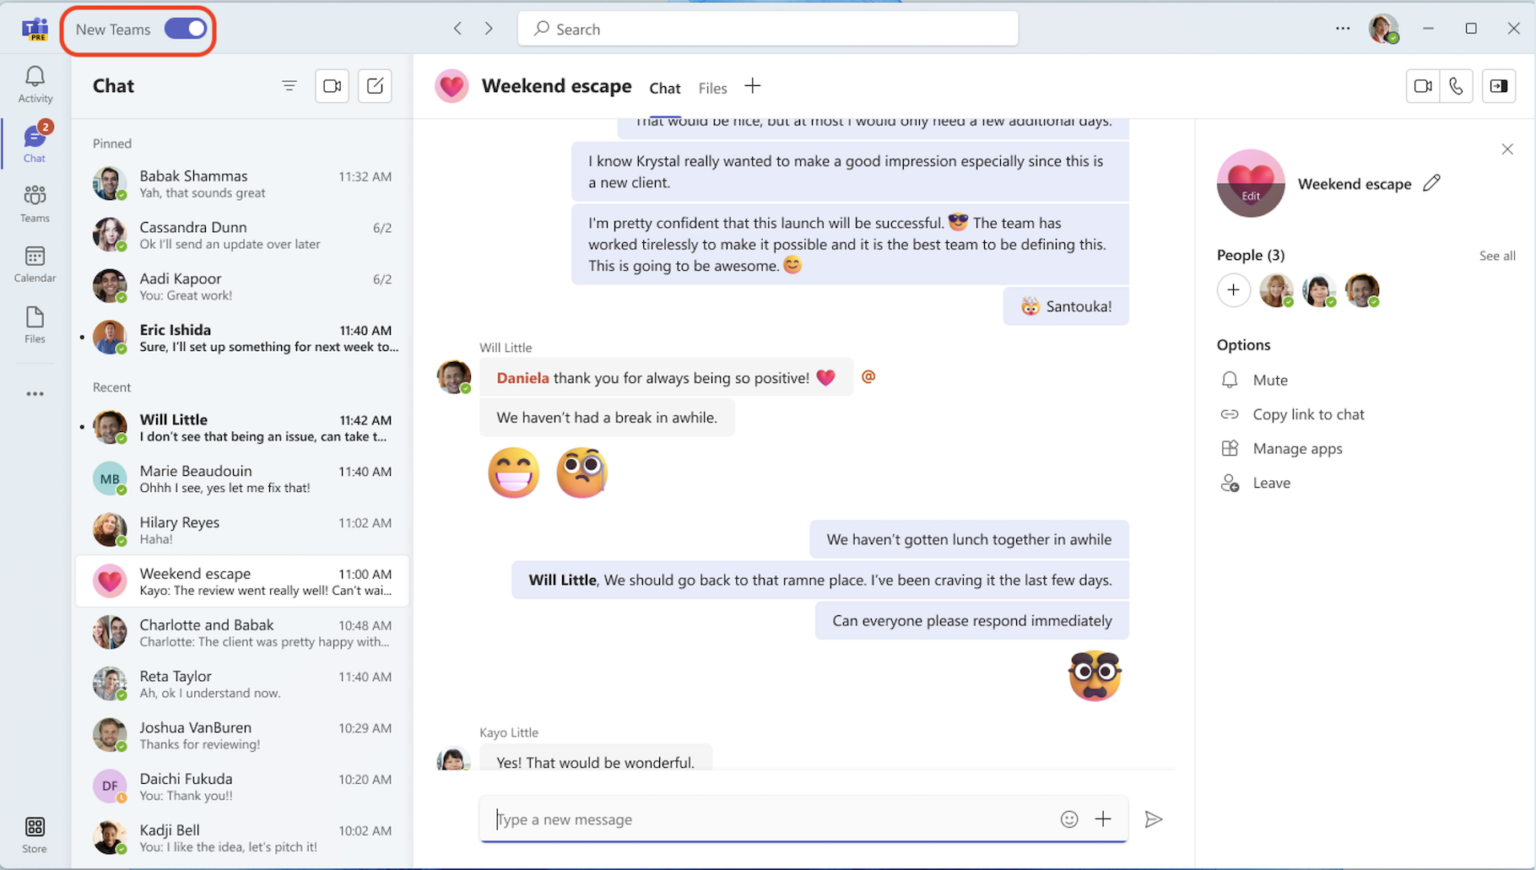Open Files from the left sidebar
Image resolution: width=1536 pixels, height=870 pixels.
[34, 323]
